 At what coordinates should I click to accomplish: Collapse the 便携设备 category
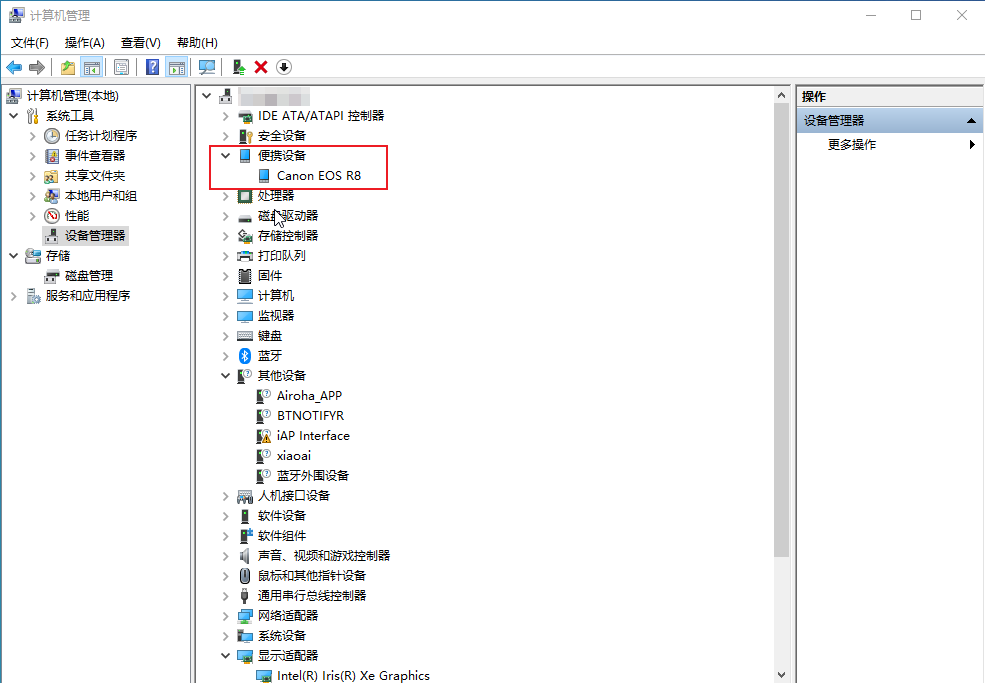pos(226,156)
